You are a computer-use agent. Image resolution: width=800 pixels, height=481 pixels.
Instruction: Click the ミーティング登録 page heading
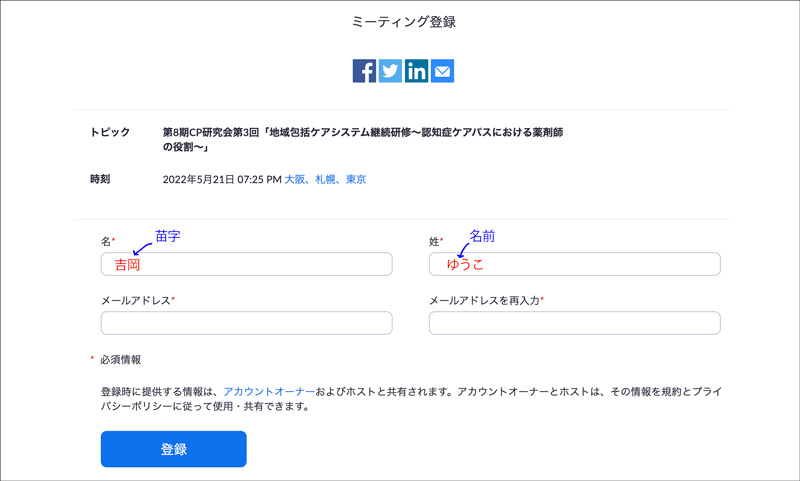[404, 22]
